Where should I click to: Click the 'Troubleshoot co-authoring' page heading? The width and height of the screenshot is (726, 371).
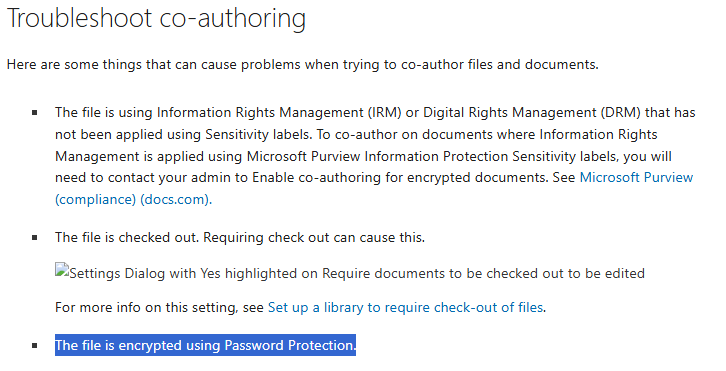[156, 19]
